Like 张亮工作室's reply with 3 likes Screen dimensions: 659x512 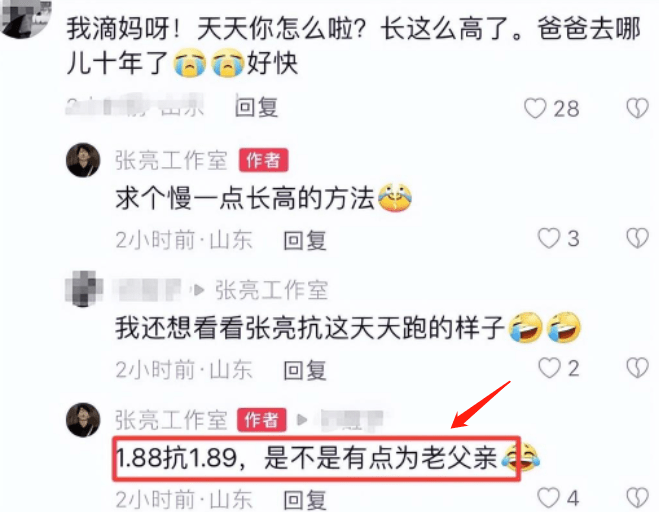[549, 238]
